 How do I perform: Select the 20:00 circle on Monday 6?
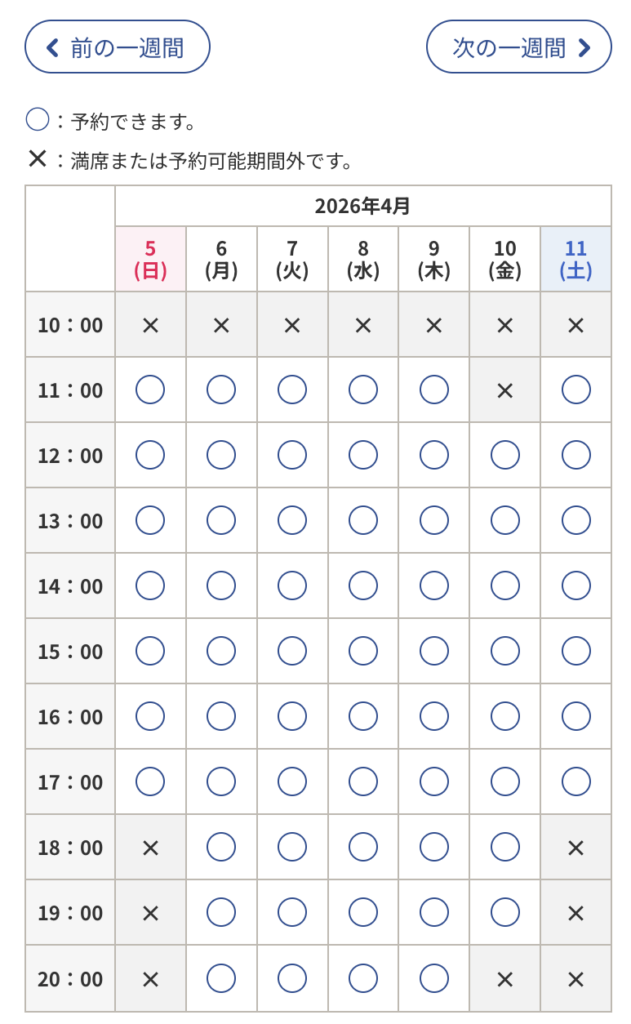[221, 978]
